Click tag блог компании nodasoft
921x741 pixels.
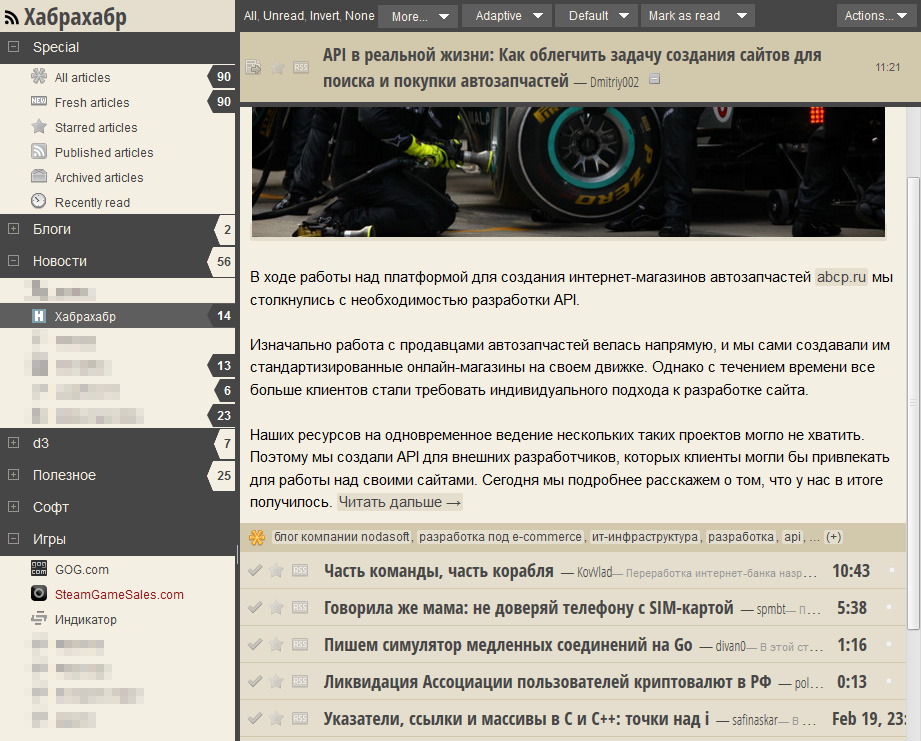coord(342,537)
